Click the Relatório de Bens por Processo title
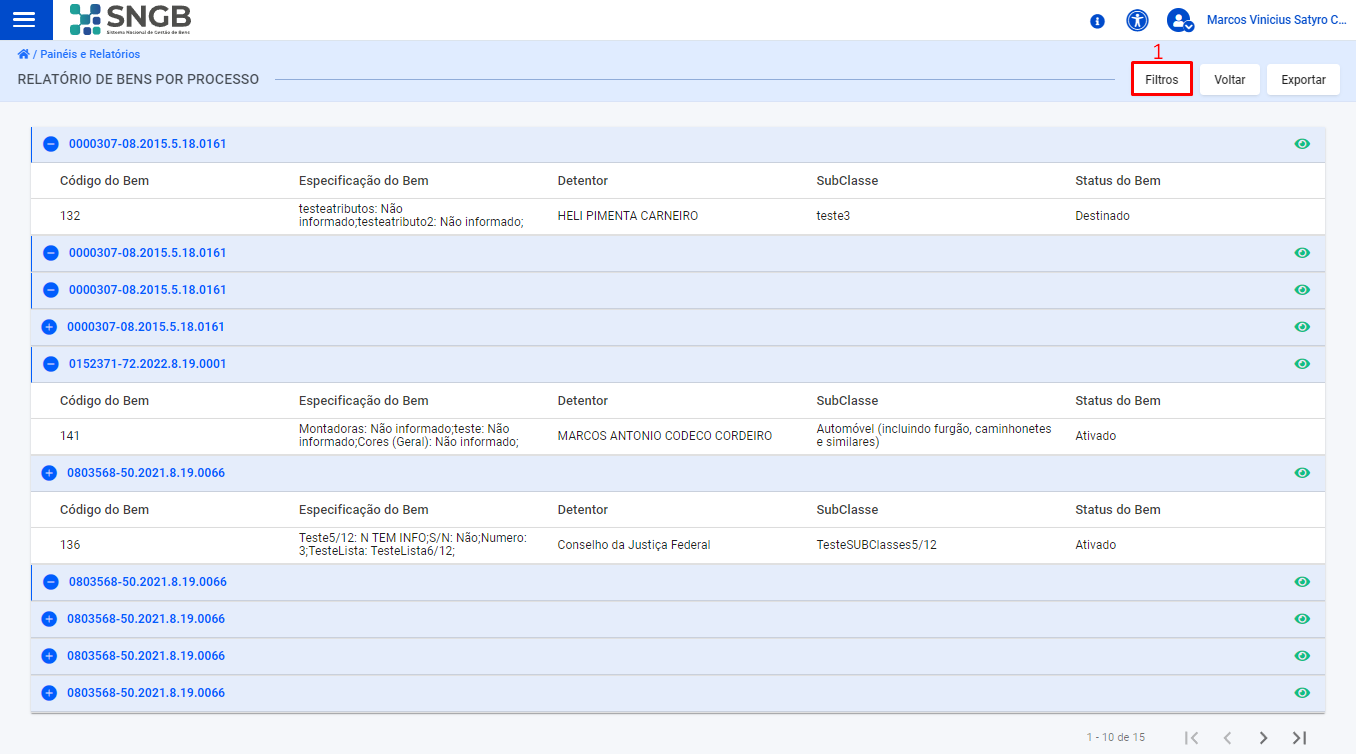The image size is (1356, 754). coord(138,79)
